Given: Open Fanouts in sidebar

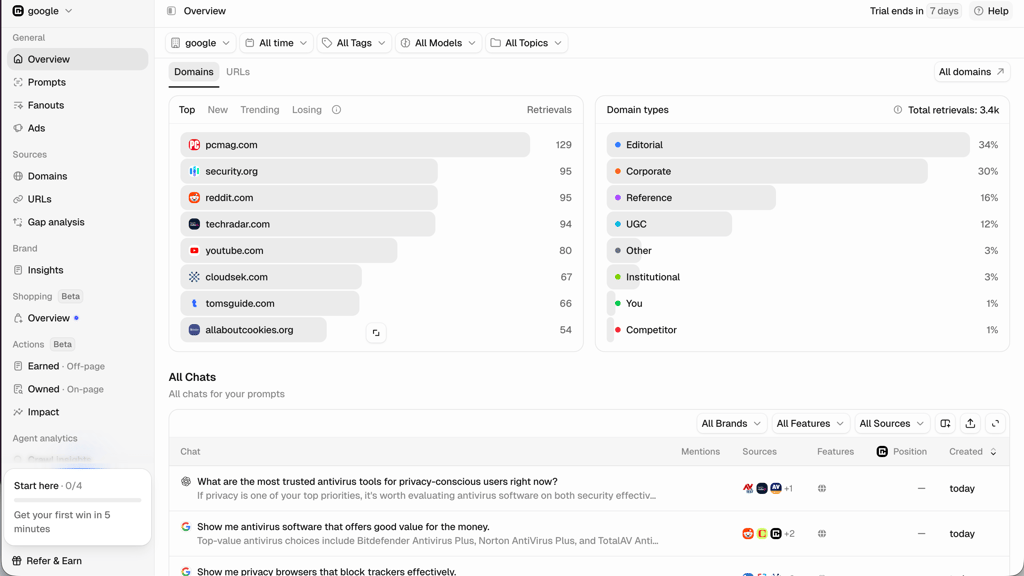Looking at the screenshot, I should point(78,105).
